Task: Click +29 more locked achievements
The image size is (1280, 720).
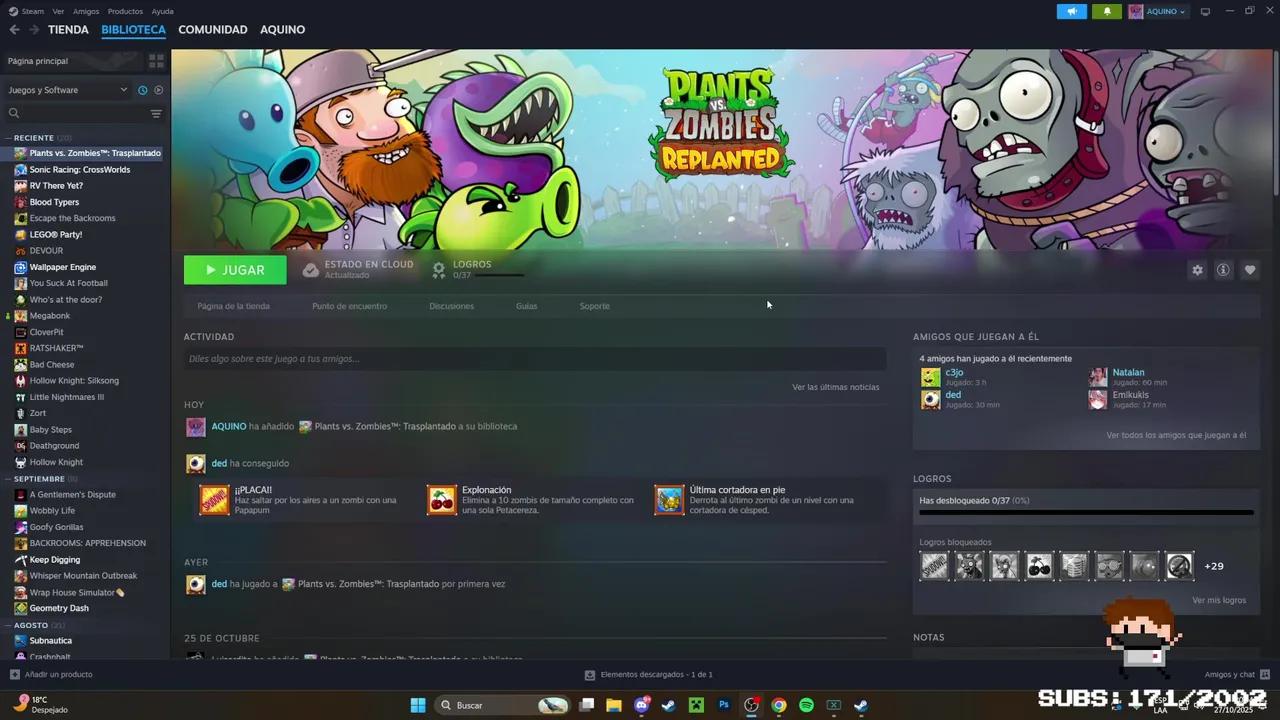Action: [1213, 566]
